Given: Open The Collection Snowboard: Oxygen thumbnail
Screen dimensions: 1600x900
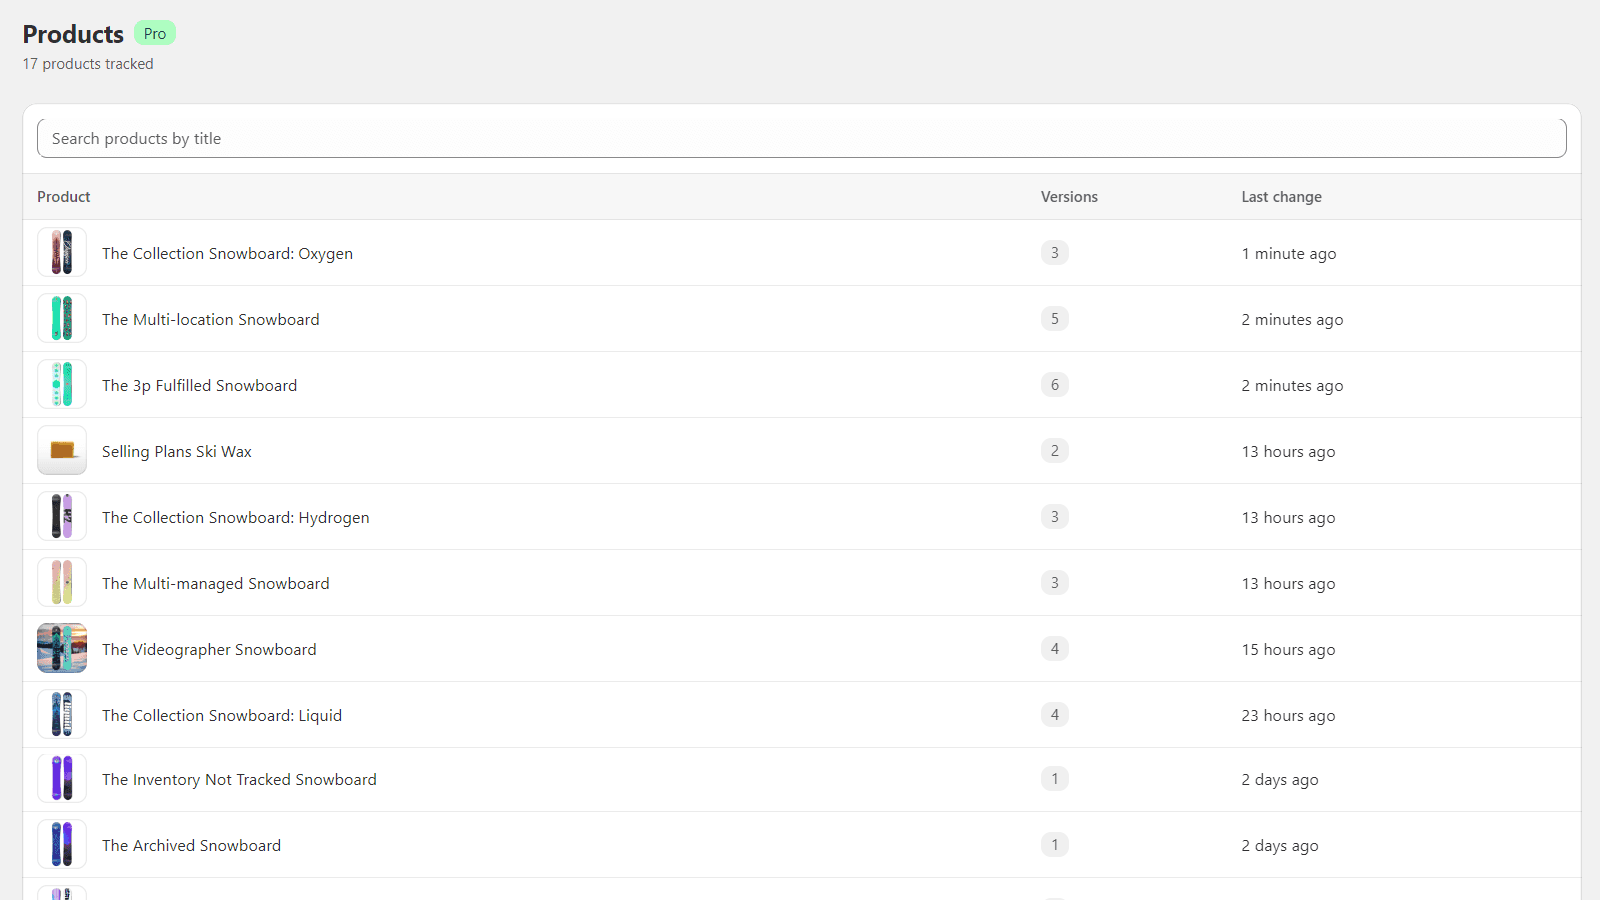Looking at the screenshot, I should [x=62, y=252].
